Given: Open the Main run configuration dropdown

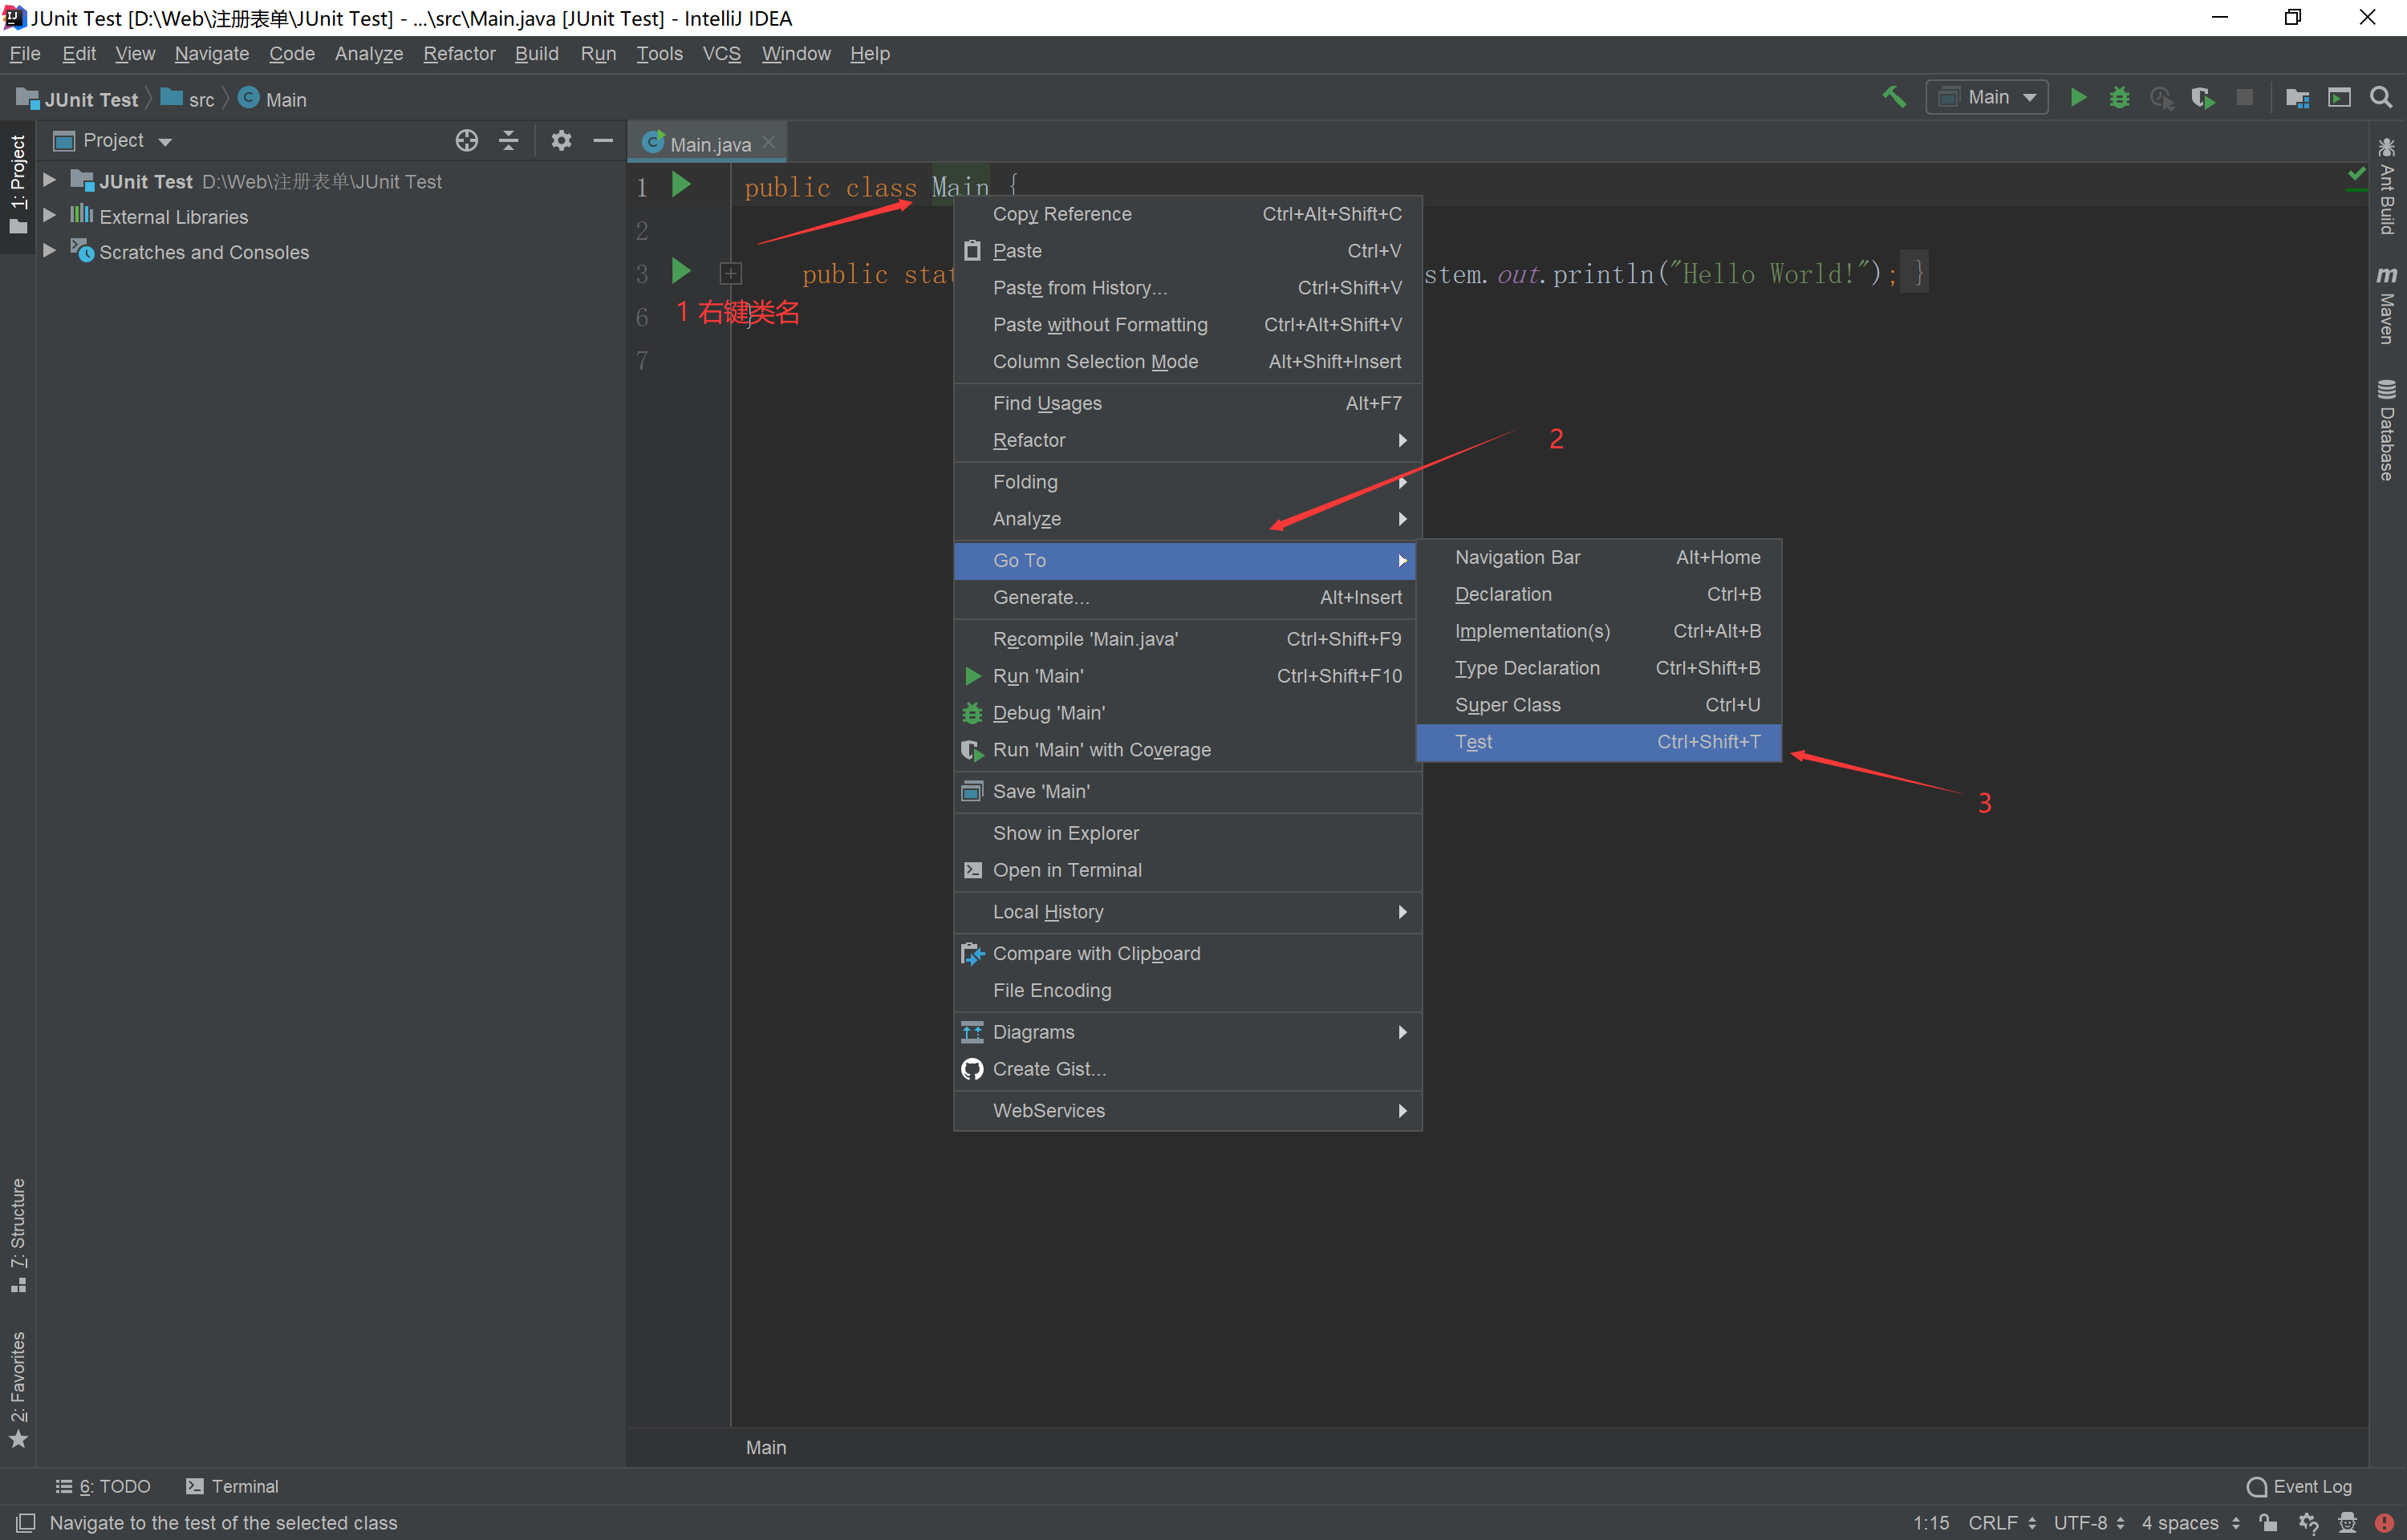Looking at the screenshot, I should point(1987,97).
